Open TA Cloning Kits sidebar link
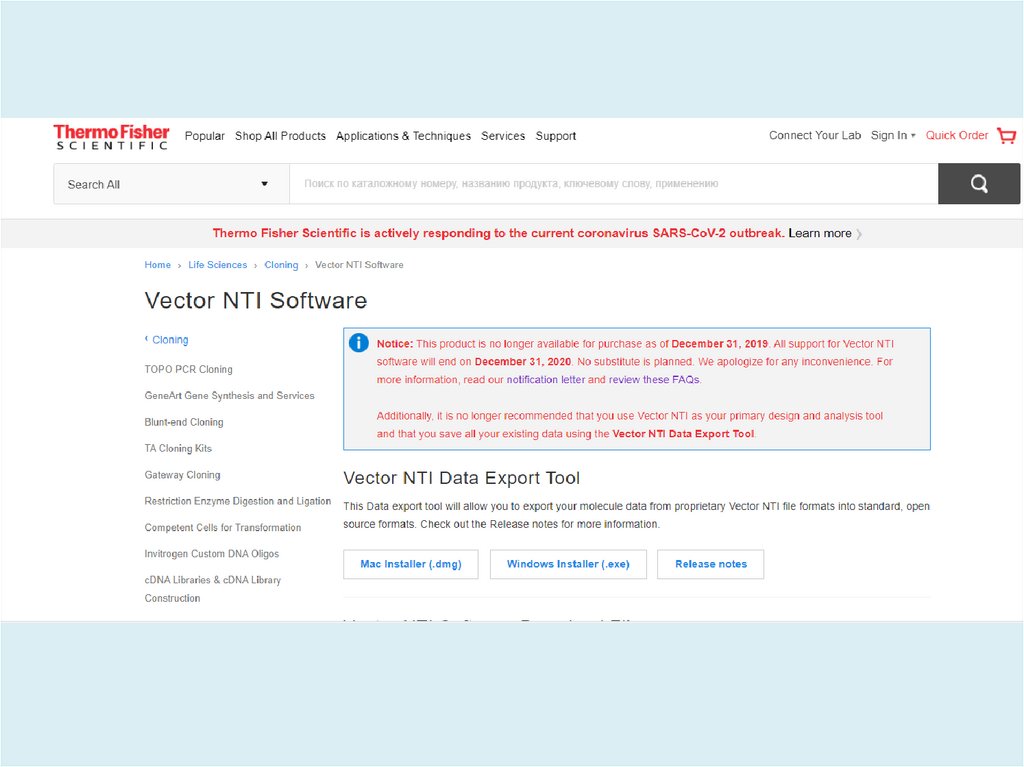The height and width of the screenshot is (767, 1024). coord(178,448)
